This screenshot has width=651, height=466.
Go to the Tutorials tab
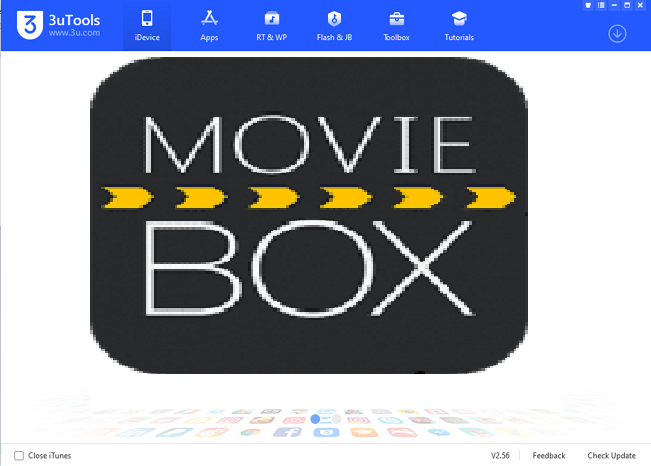[x=459, y=26]
